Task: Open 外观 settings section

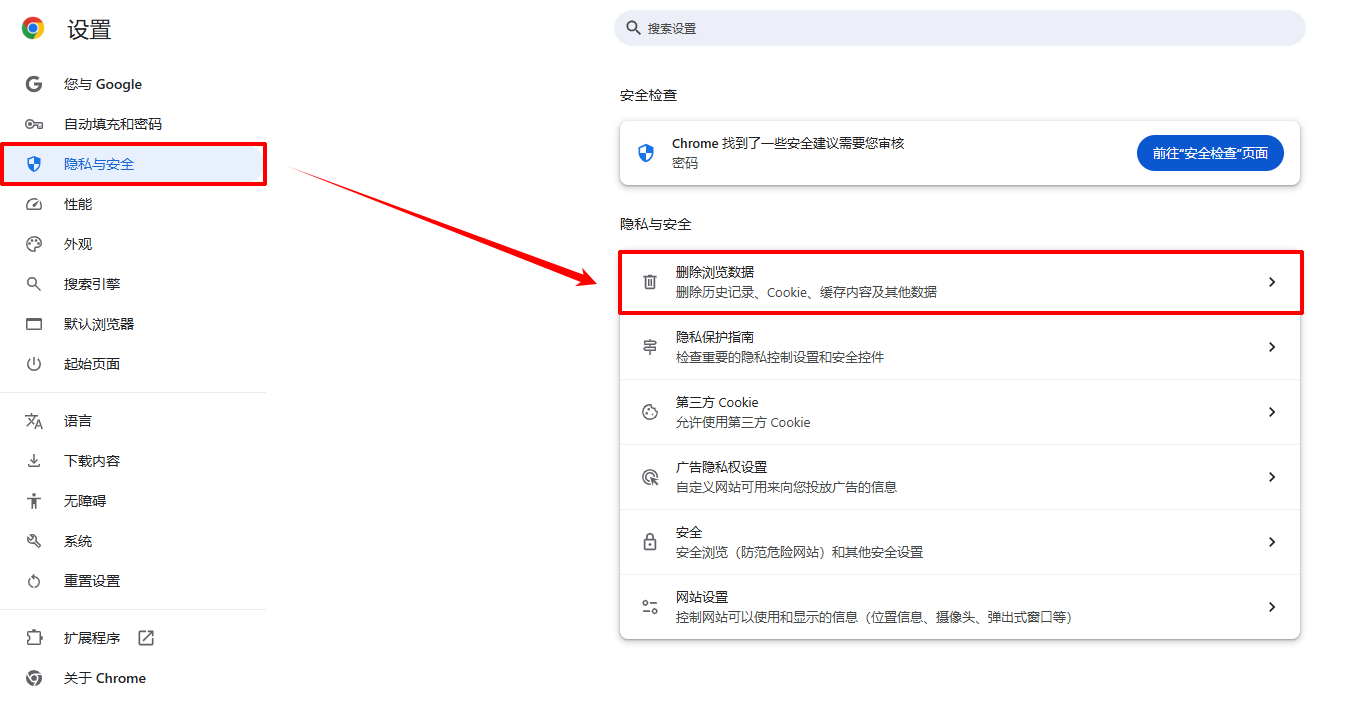Action: [133, 244]
